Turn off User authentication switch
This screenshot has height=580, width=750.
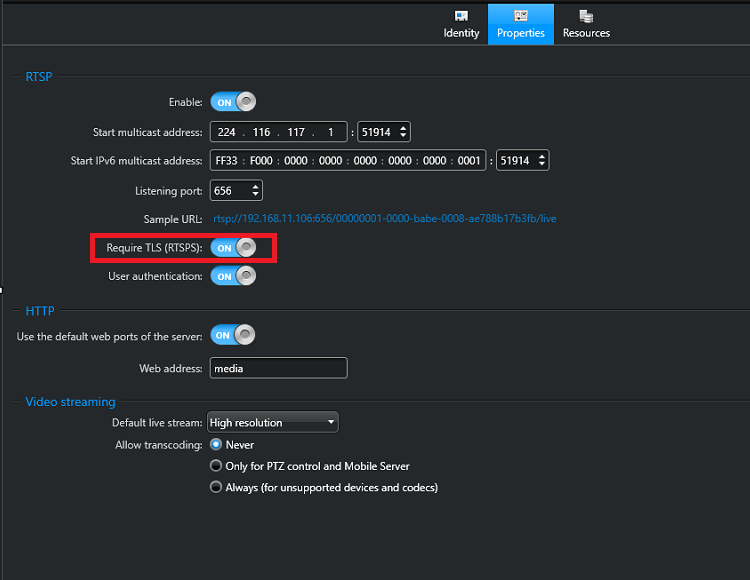pos(233,276)
